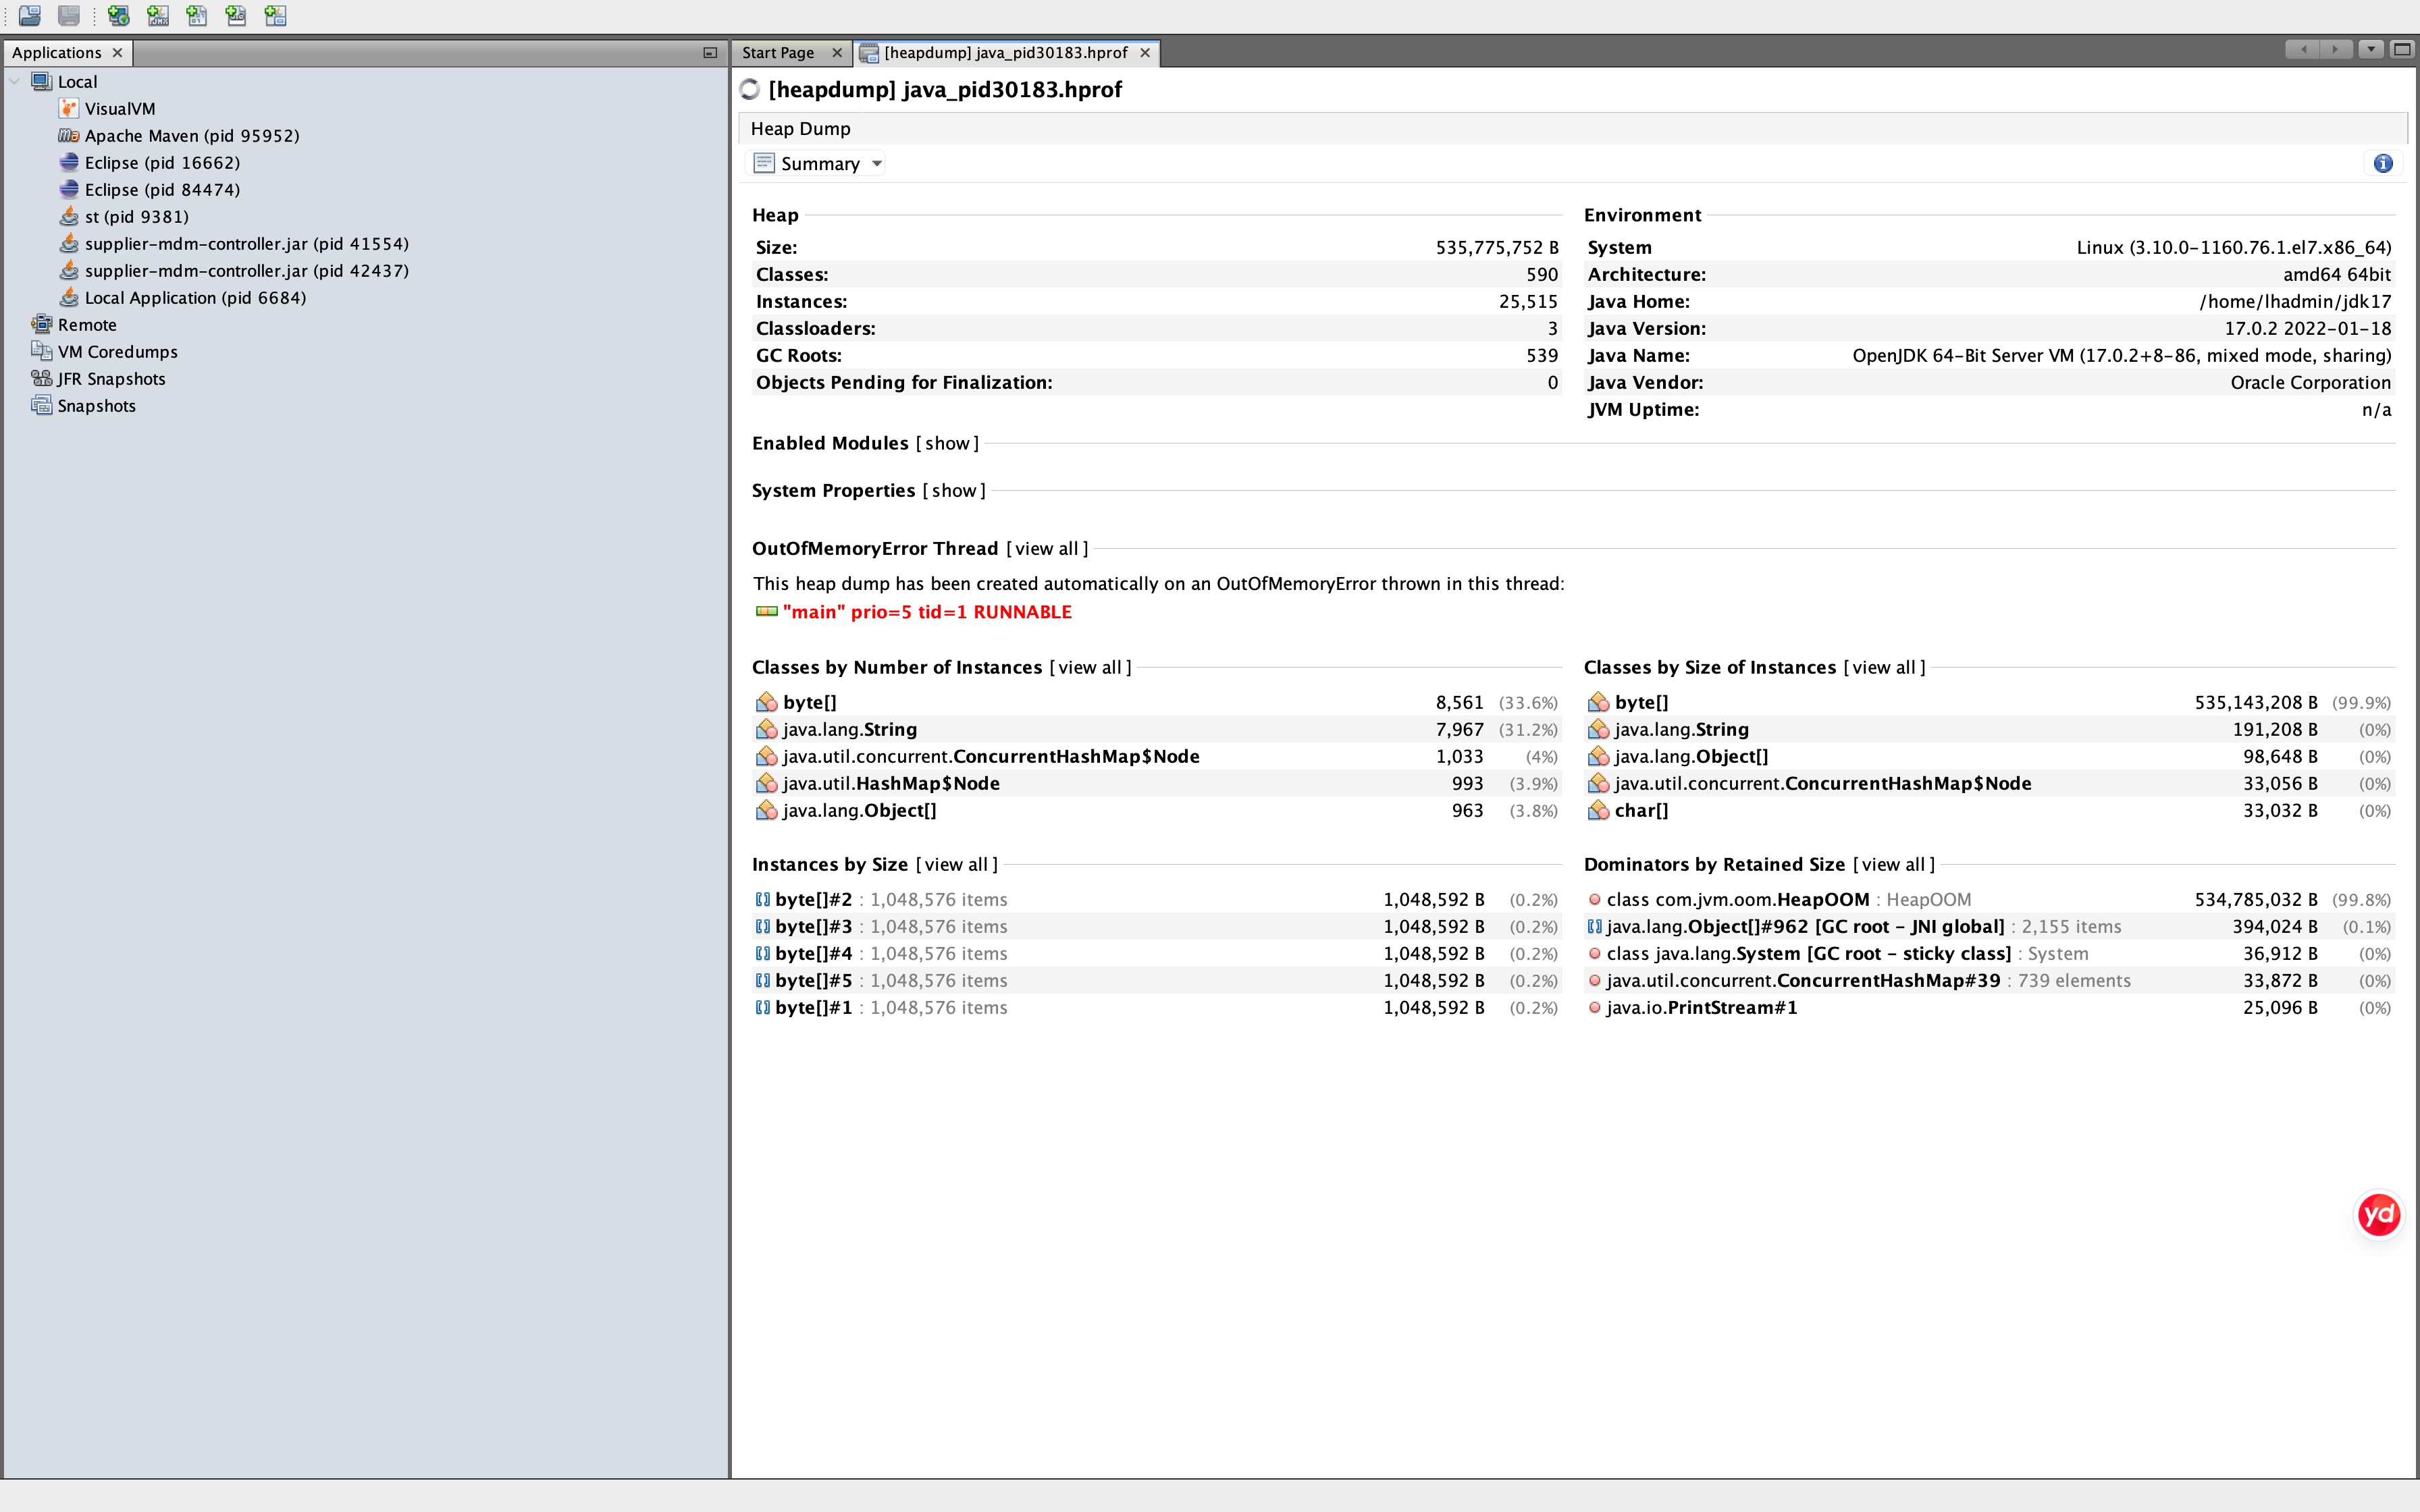Open instance byte[]#3
The height and width of the screenshot is (1512, 2420).
814,926
